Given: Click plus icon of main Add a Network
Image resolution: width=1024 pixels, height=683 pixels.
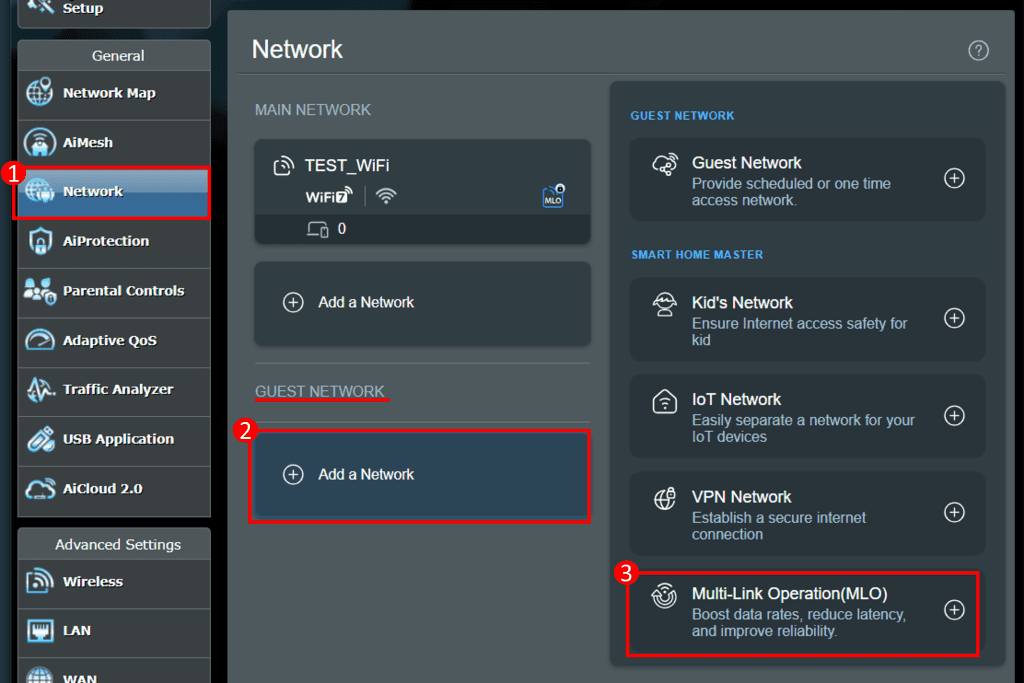Looking at the screenshot, I should pos(293,302).
